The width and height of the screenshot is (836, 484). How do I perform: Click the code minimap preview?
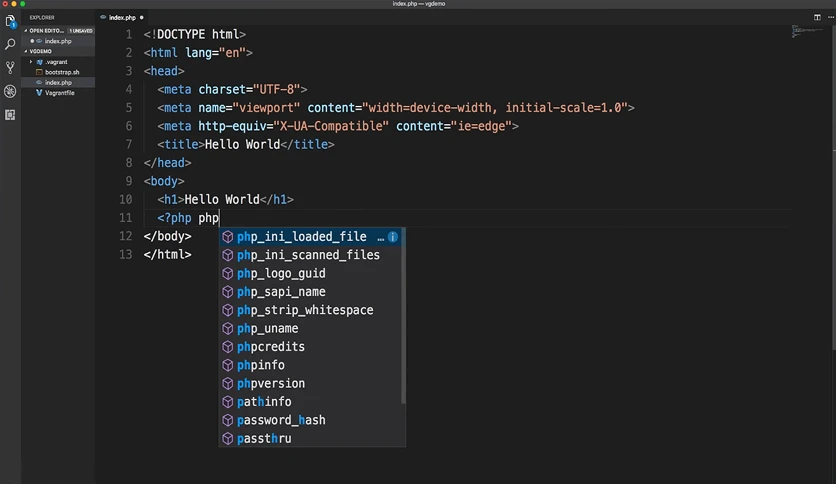pyautogui.click(x=806, y=32)
